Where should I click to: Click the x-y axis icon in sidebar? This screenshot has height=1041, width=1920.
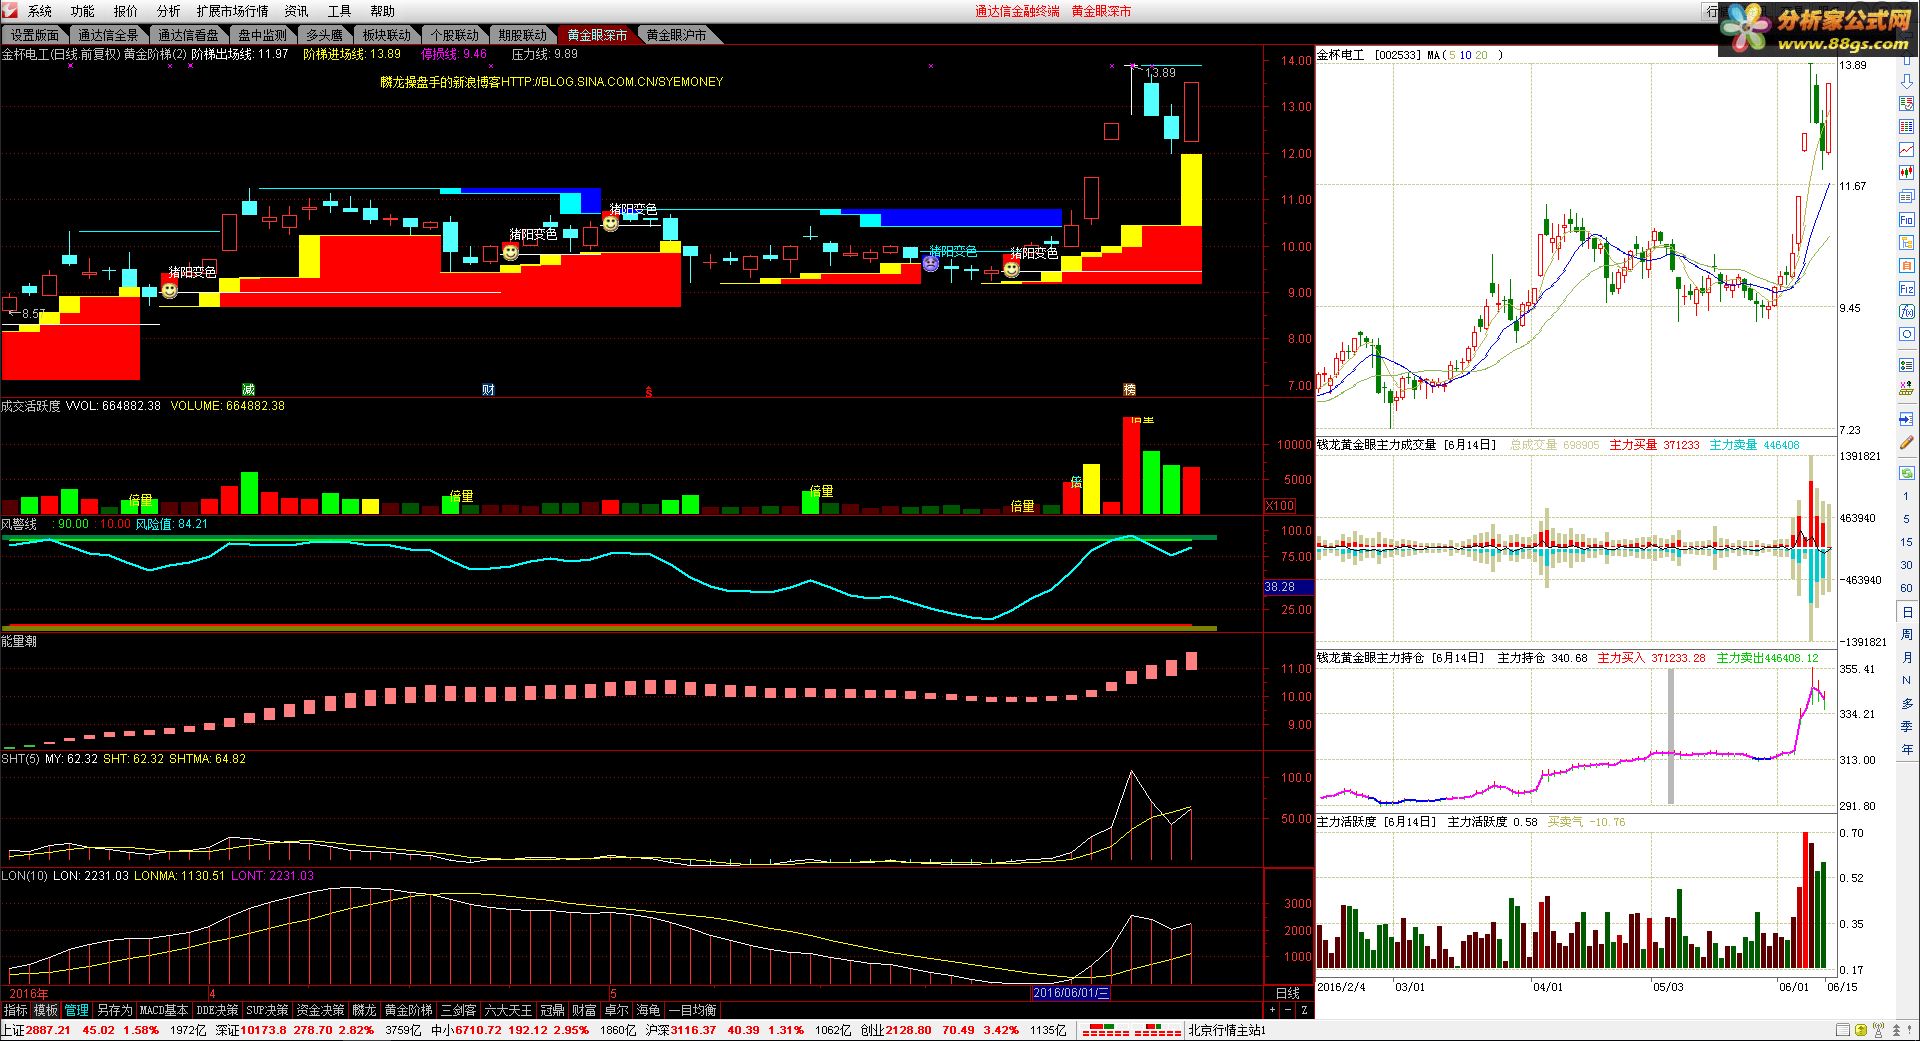(1906, 388)
